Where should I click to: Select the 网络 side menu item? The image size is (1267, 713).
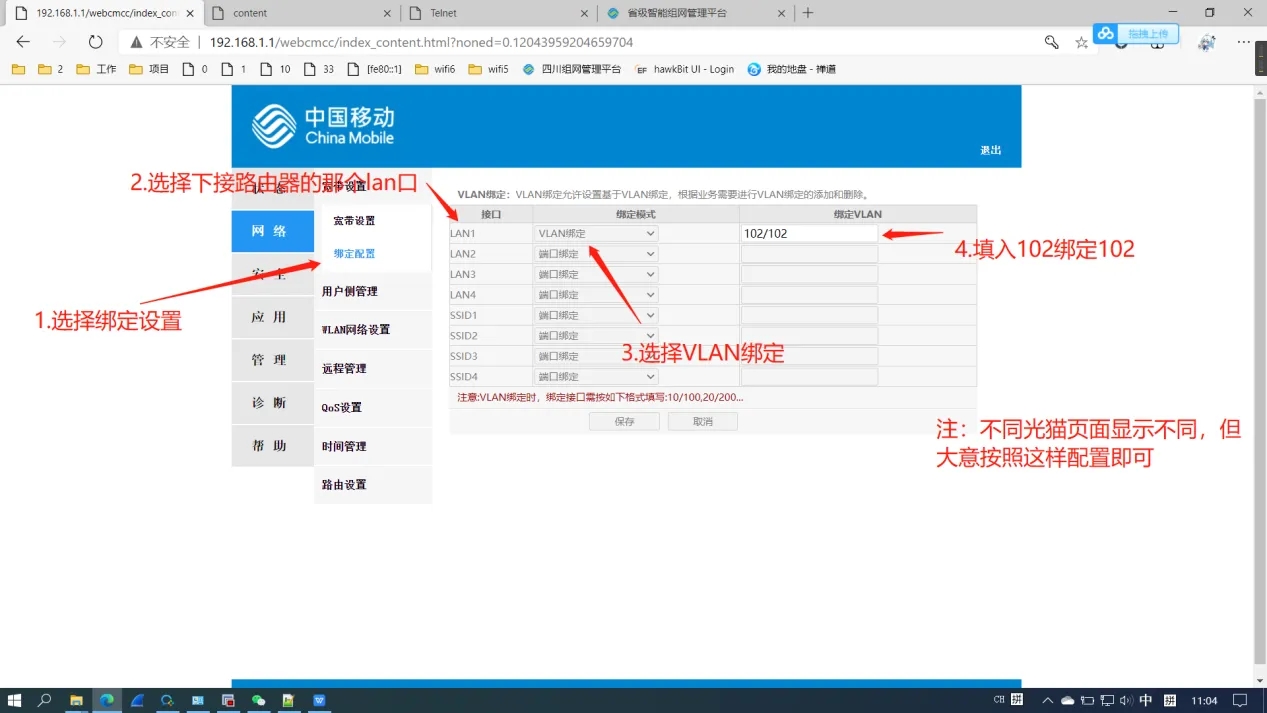[273, 231]
